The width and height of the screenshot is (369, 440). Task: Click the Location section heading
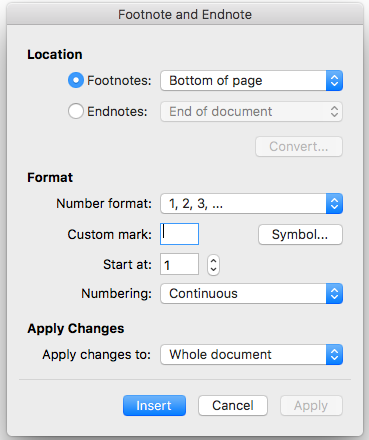[55, 54]
